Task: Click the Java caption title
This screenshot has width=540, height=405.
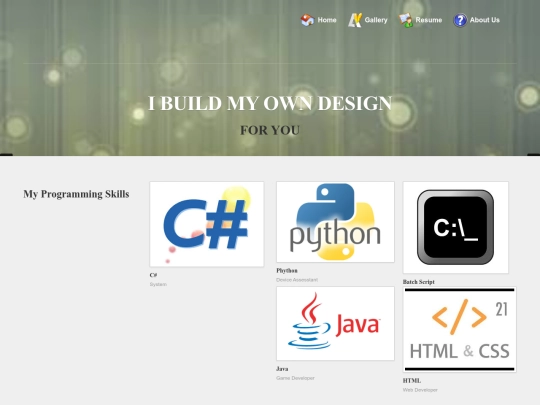Action: (x=282, y=368)
